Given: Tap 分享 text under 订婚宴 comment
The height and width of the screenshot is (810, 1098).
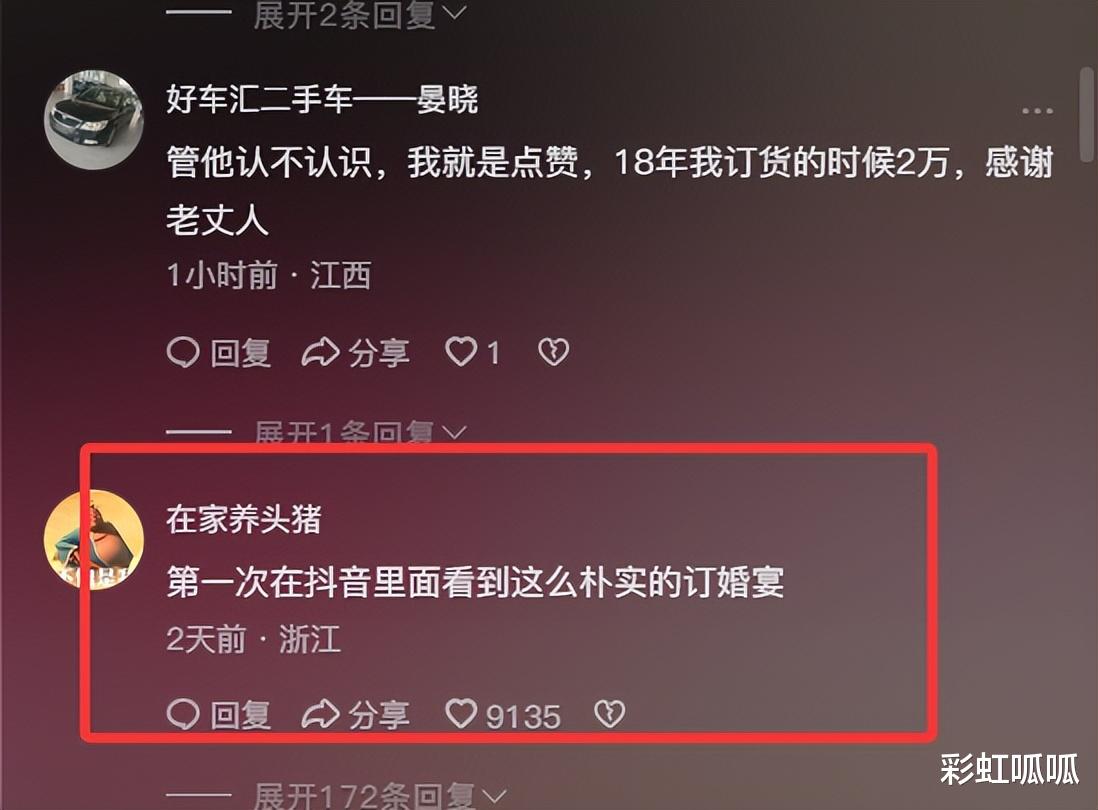Looking at the screenshot, I should [x=379, y=715].
